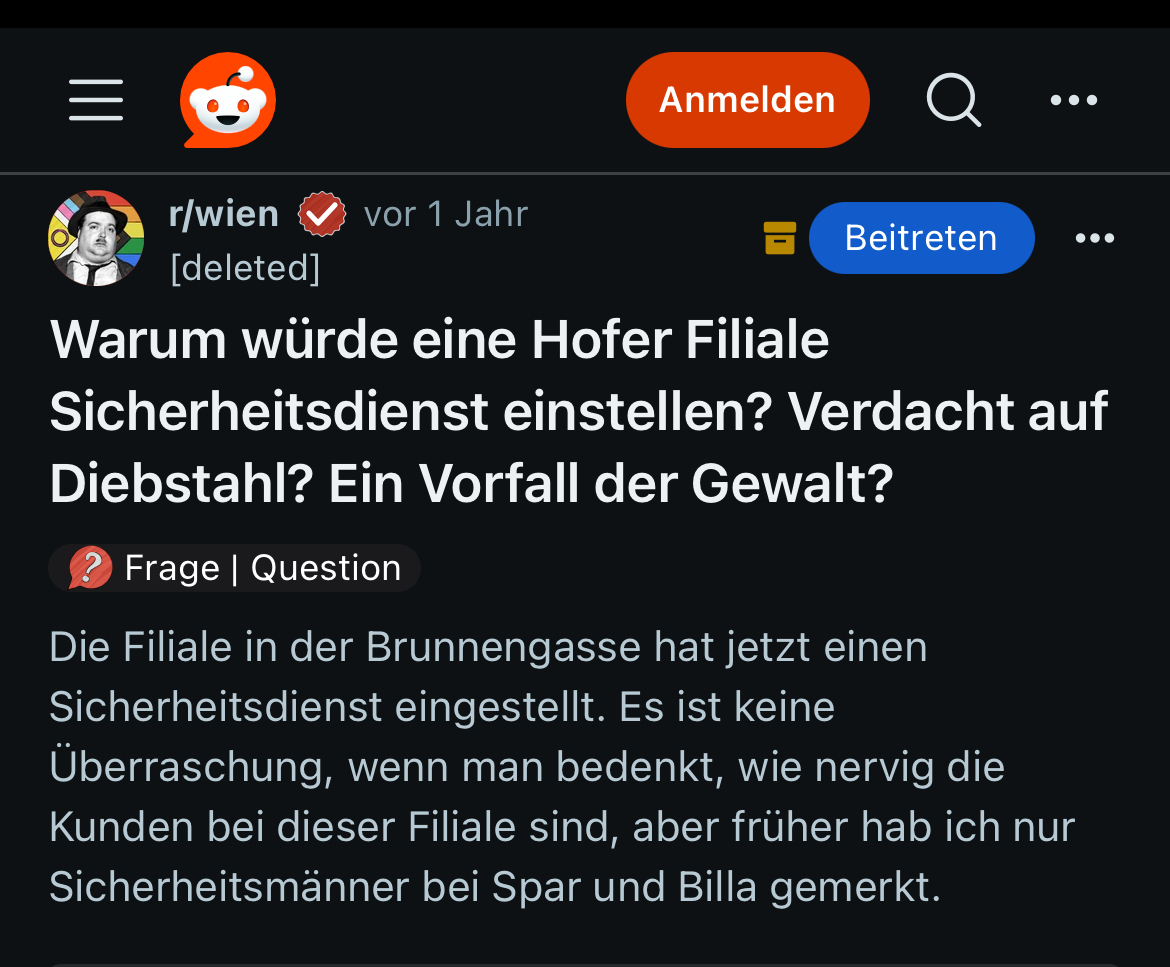Click the yellow archived post icon
1170x967 pixels.
pos(780,238)
